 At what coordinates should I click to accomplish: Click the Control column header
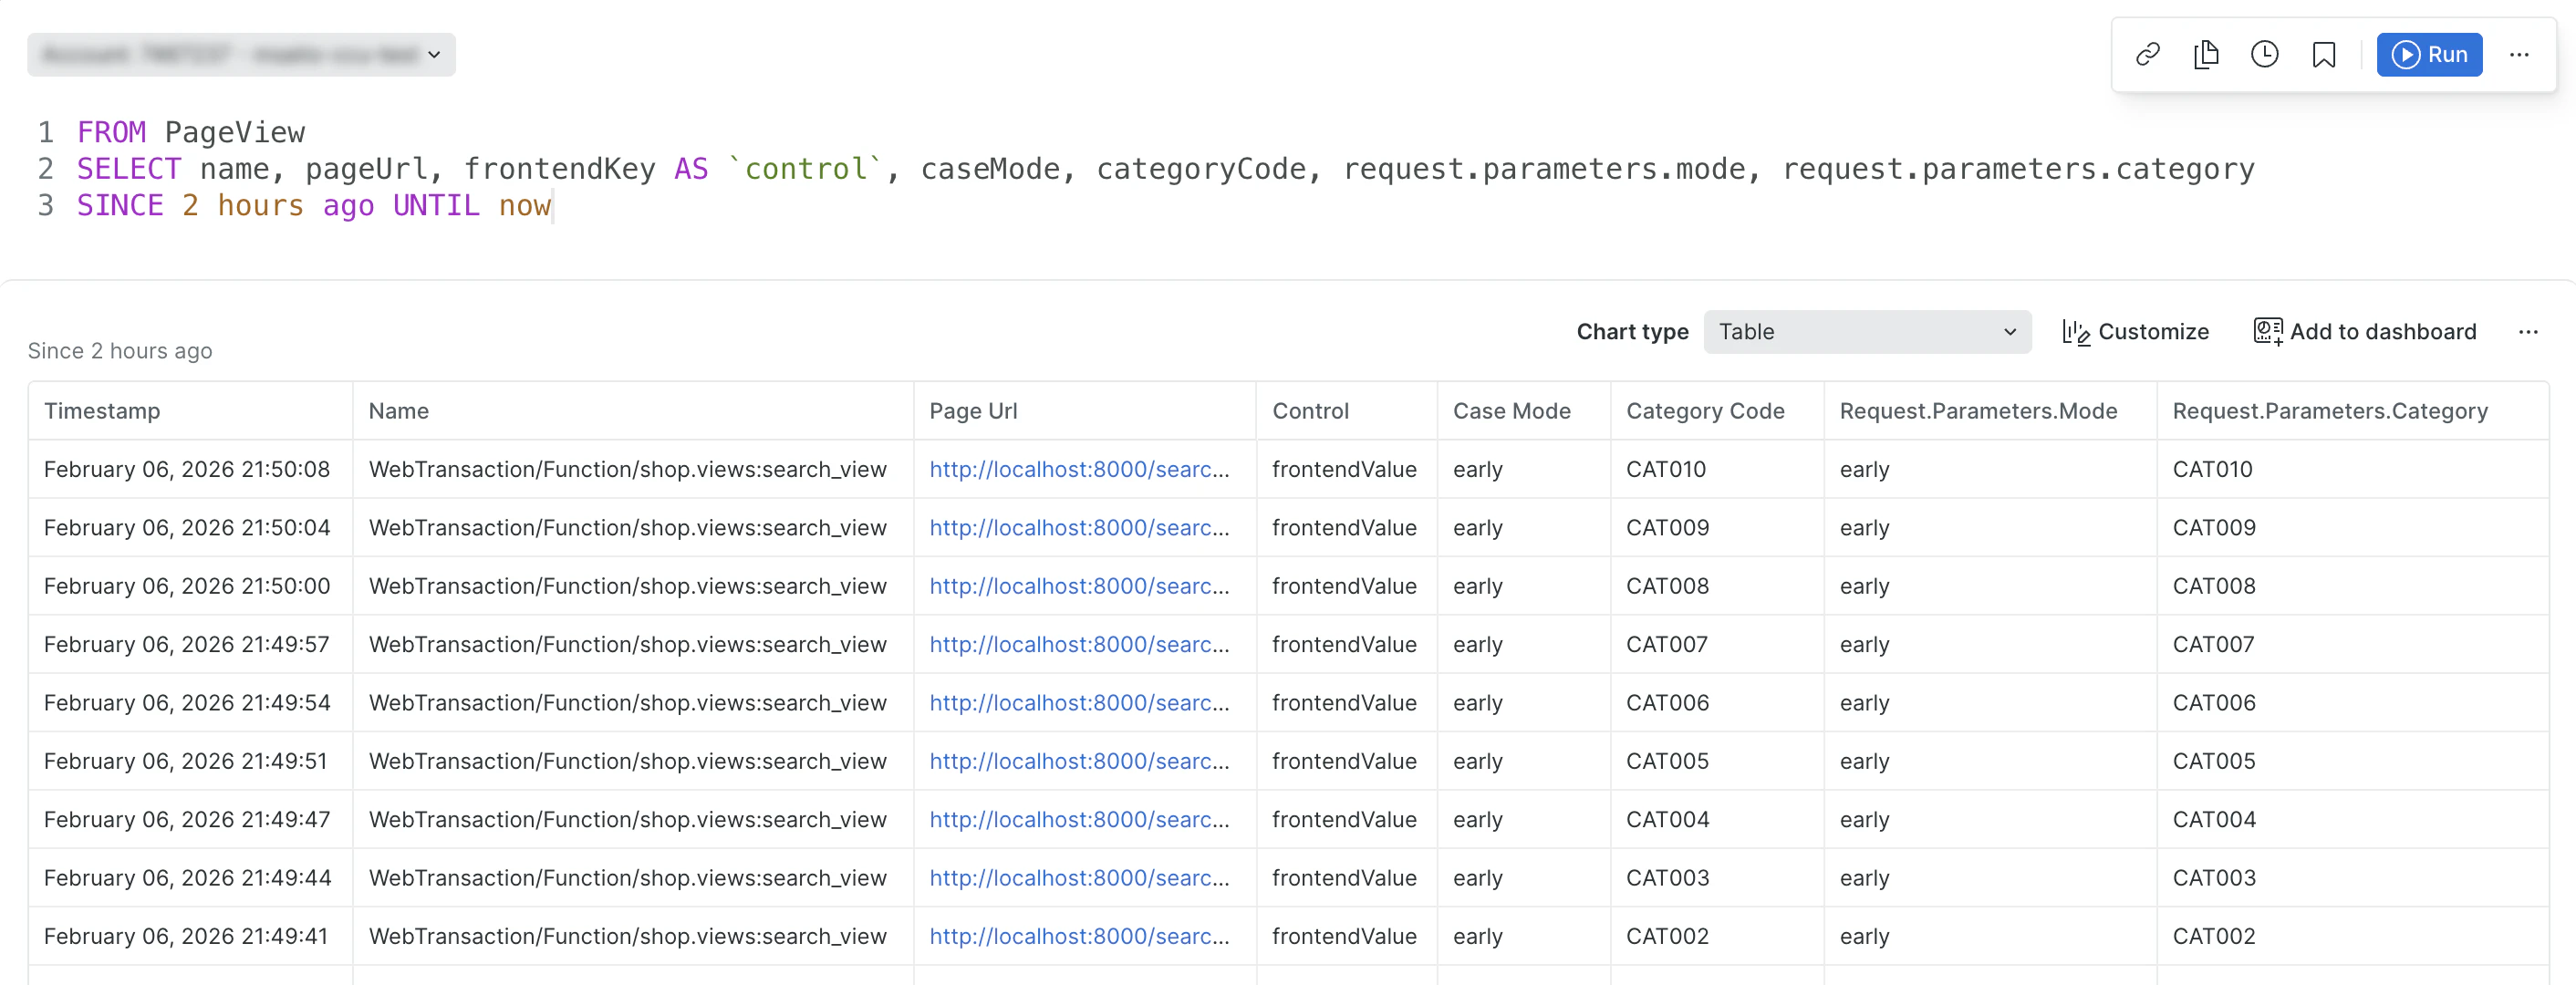(x=1309, y=411)
